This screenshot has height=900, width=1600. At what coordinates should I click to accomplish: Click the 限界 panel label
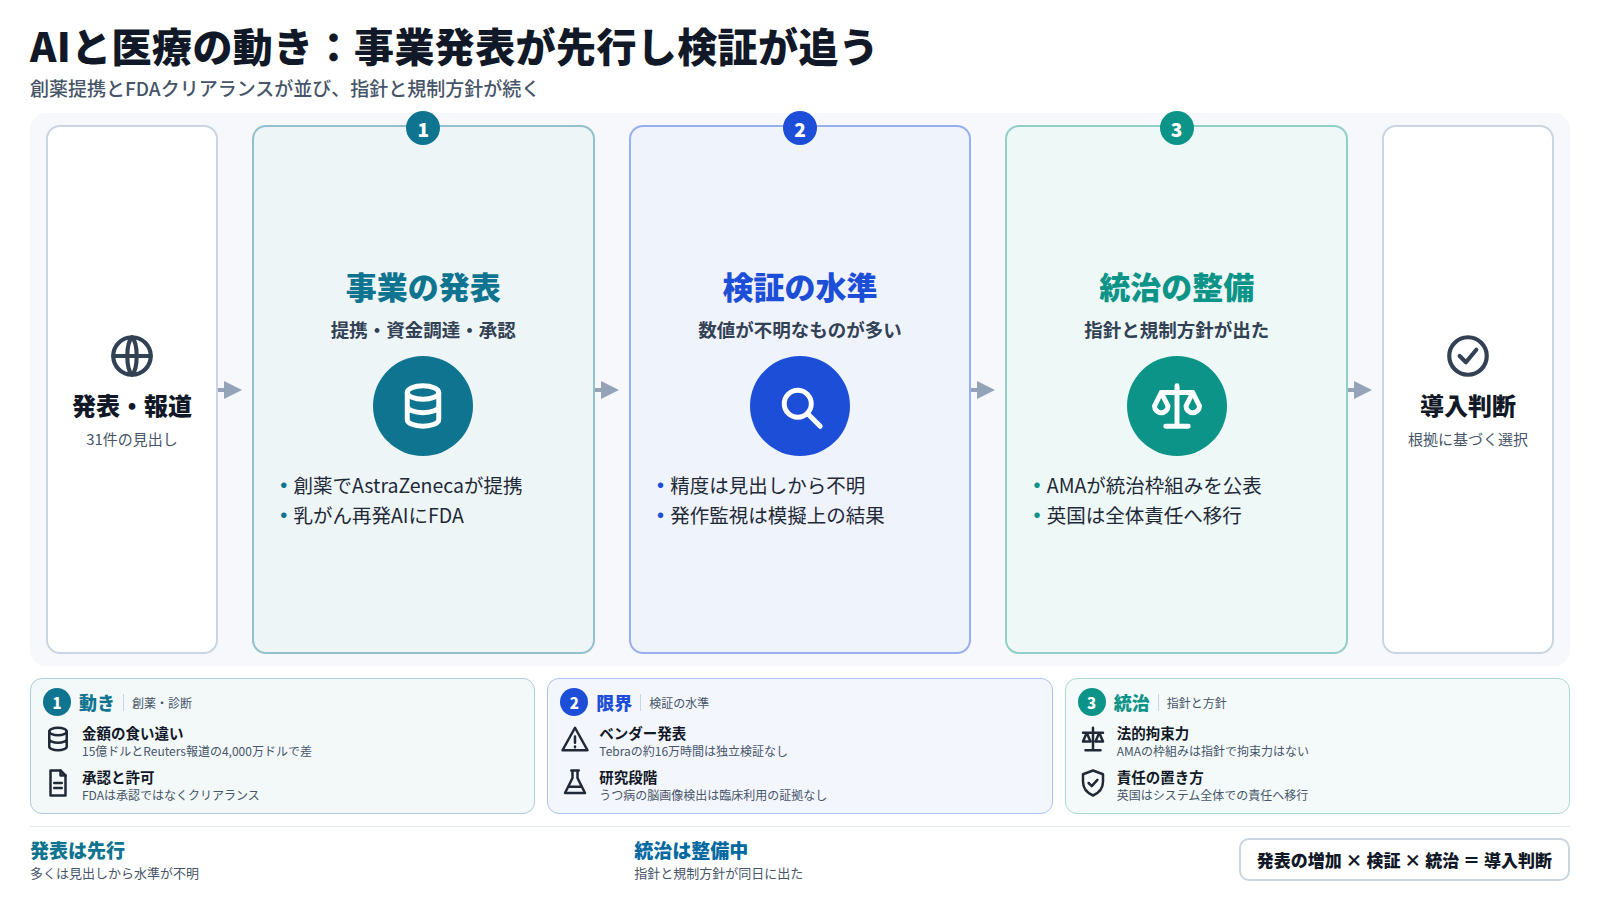pyautogui.click(x=614, y=703)
